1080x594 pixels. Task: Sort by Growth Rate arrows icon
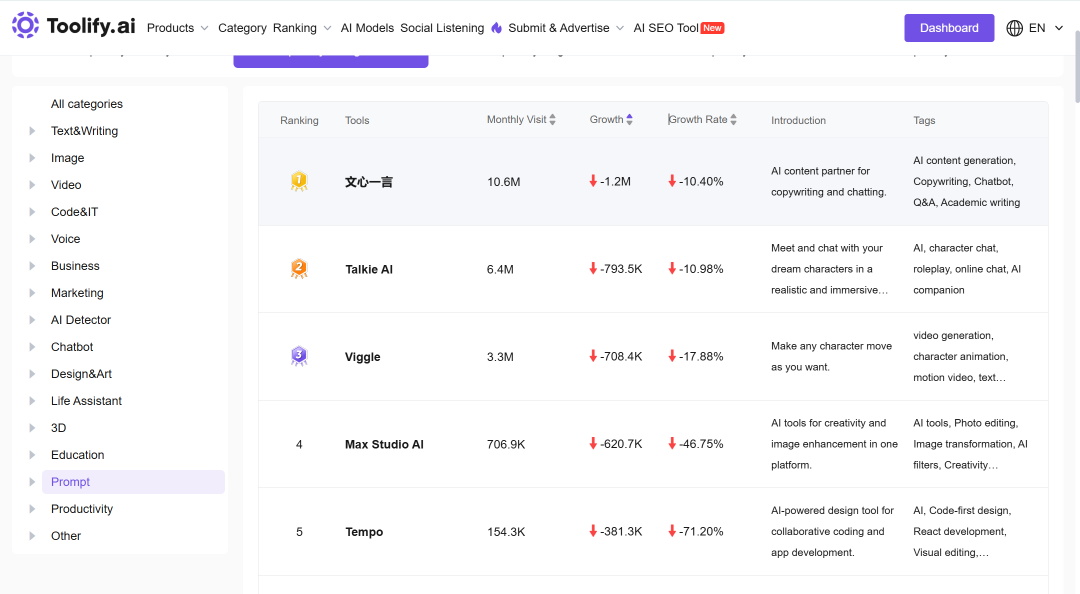[x=734, y=120]
